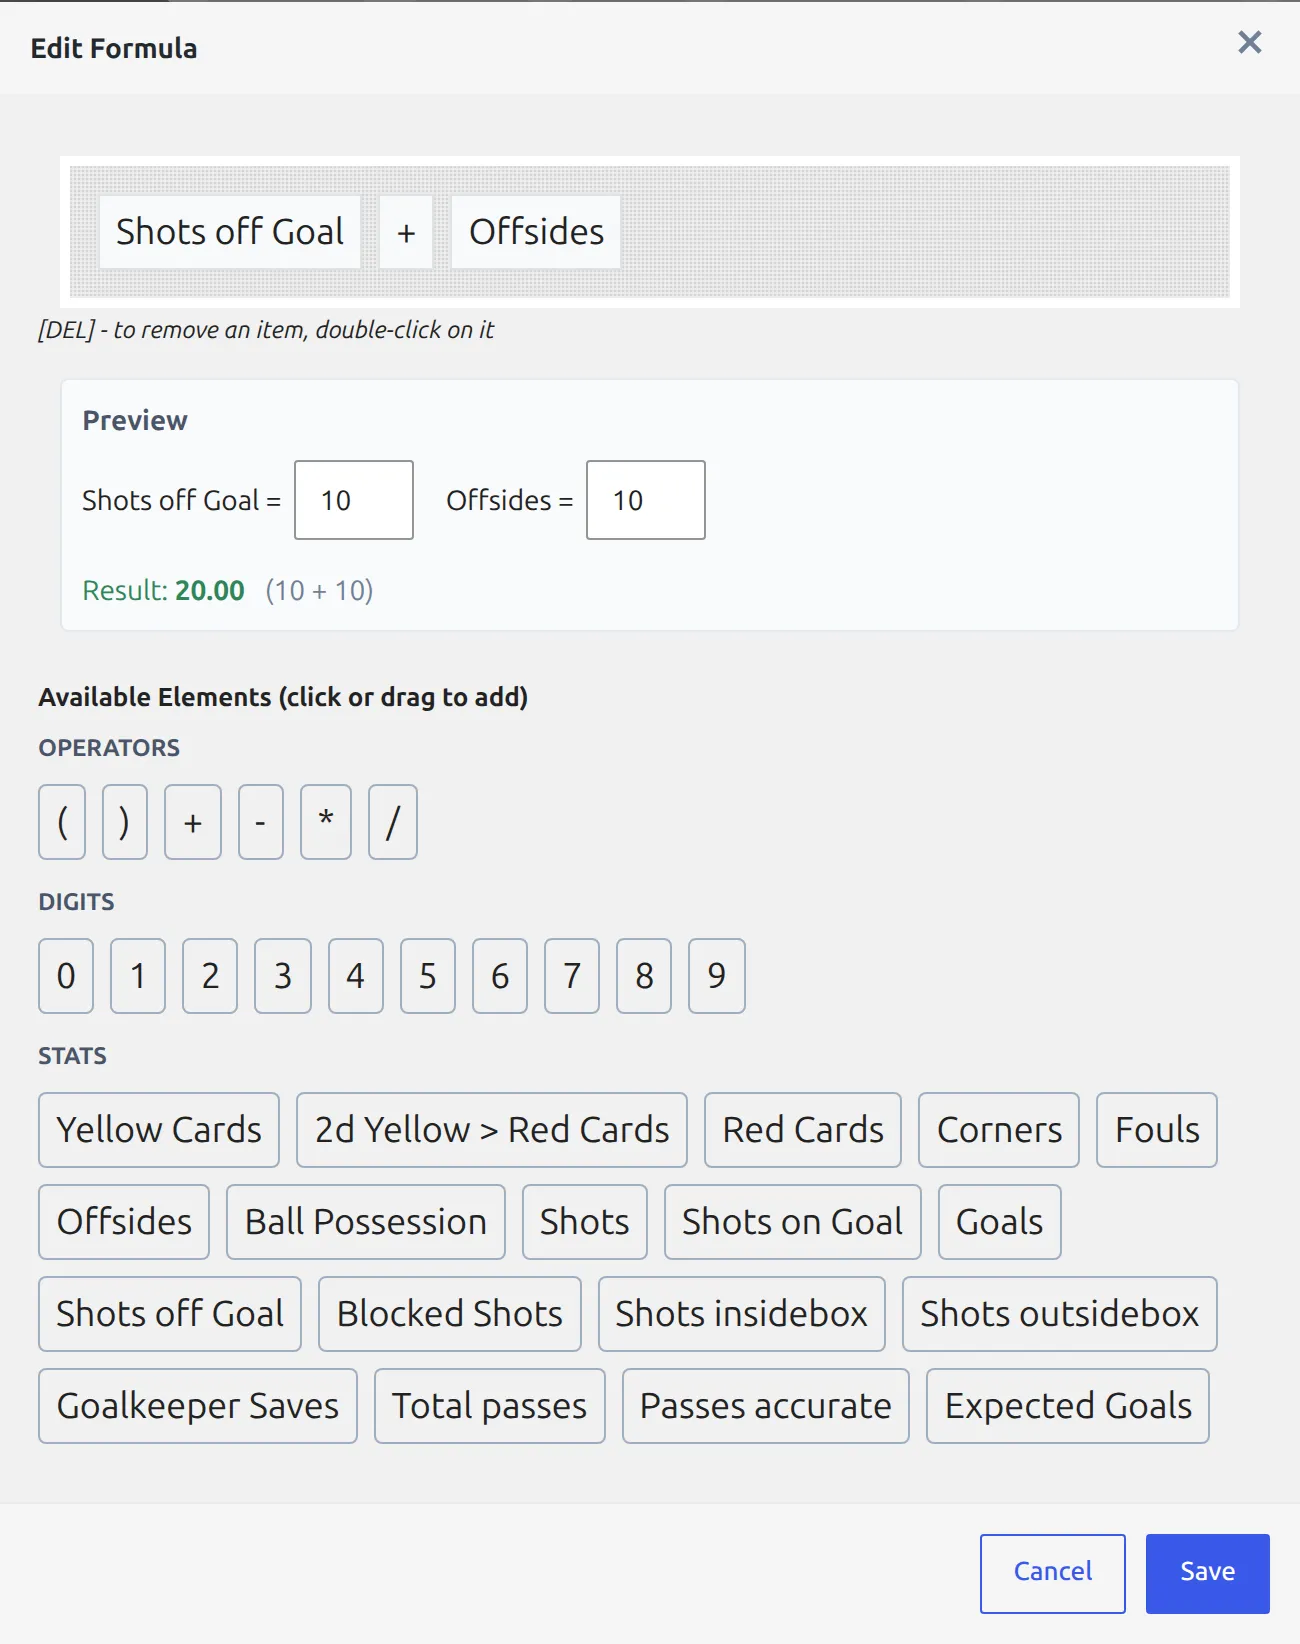Add Goalkeeper Saves stat
1300x1644 pixels.
click(x=198, y=1406)
